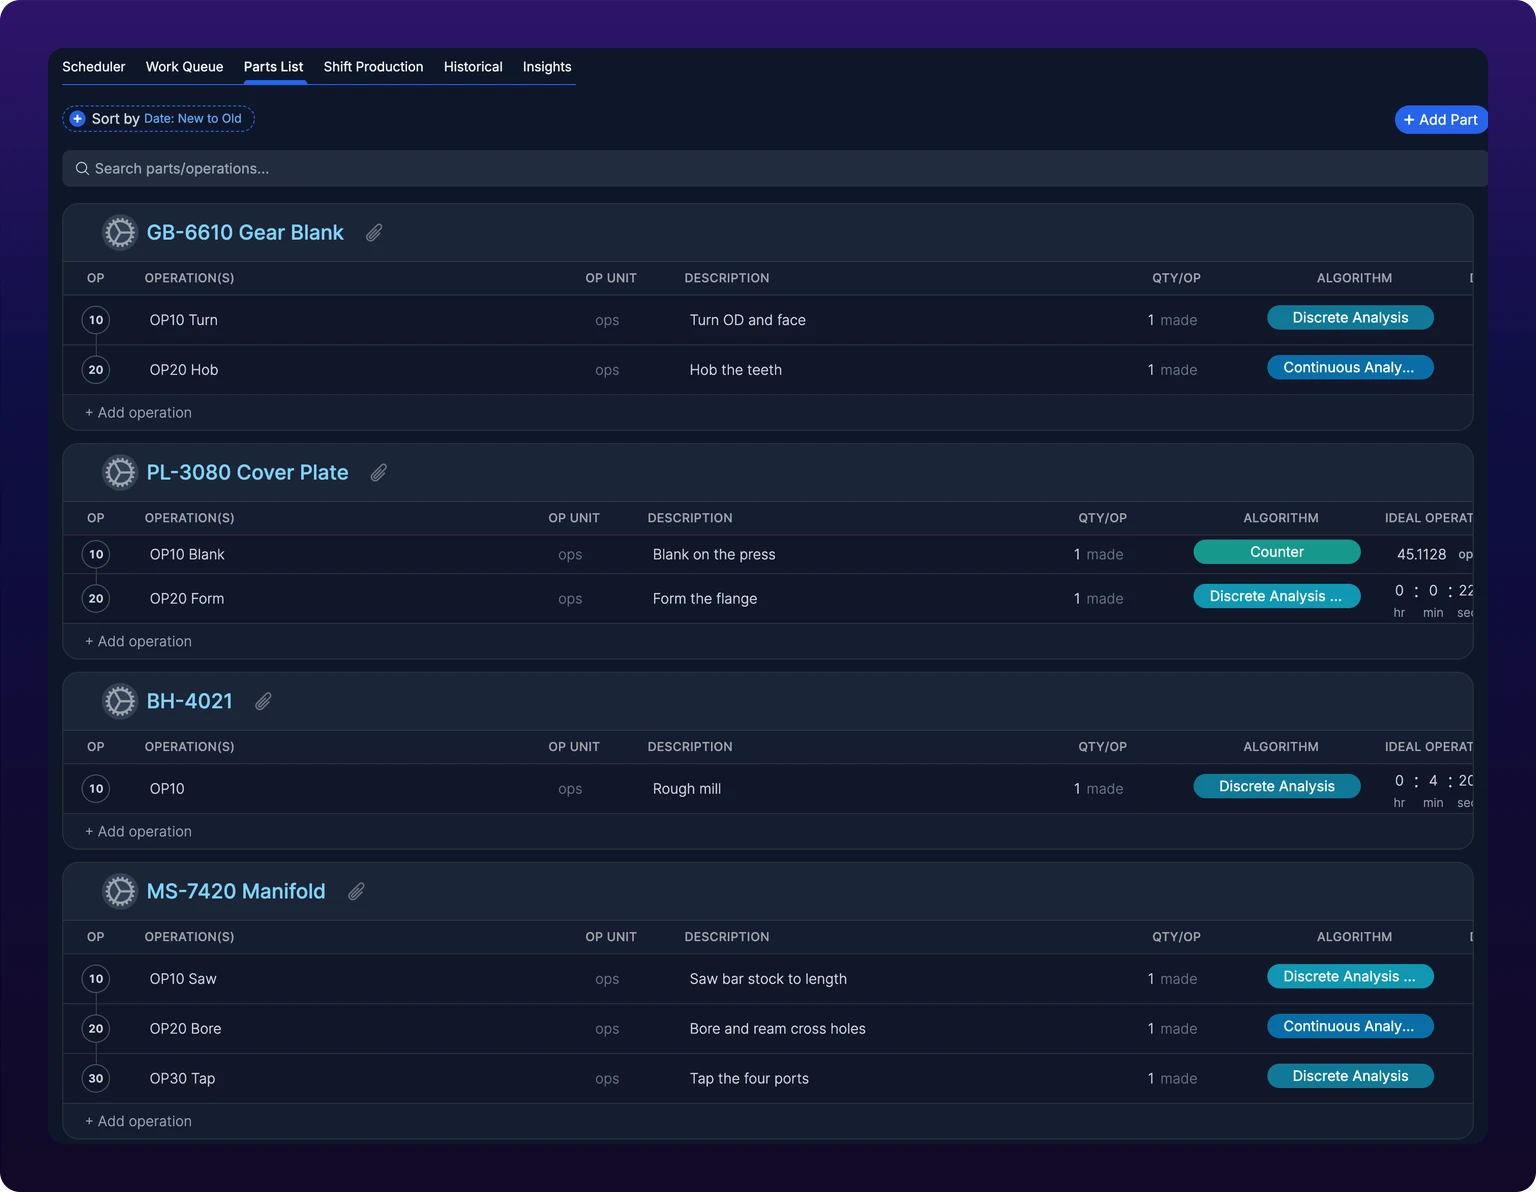Open the Shift Production tab
Viewport: 1536px width, 1192px height.
click(373, 67)
